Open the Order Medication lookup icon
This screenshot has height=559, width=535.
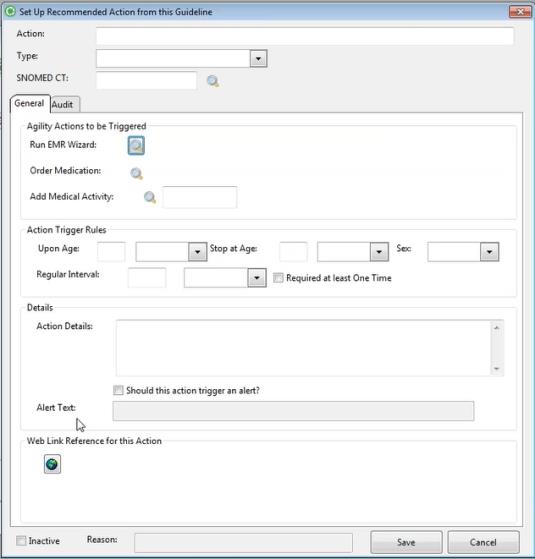pos(136,174)
